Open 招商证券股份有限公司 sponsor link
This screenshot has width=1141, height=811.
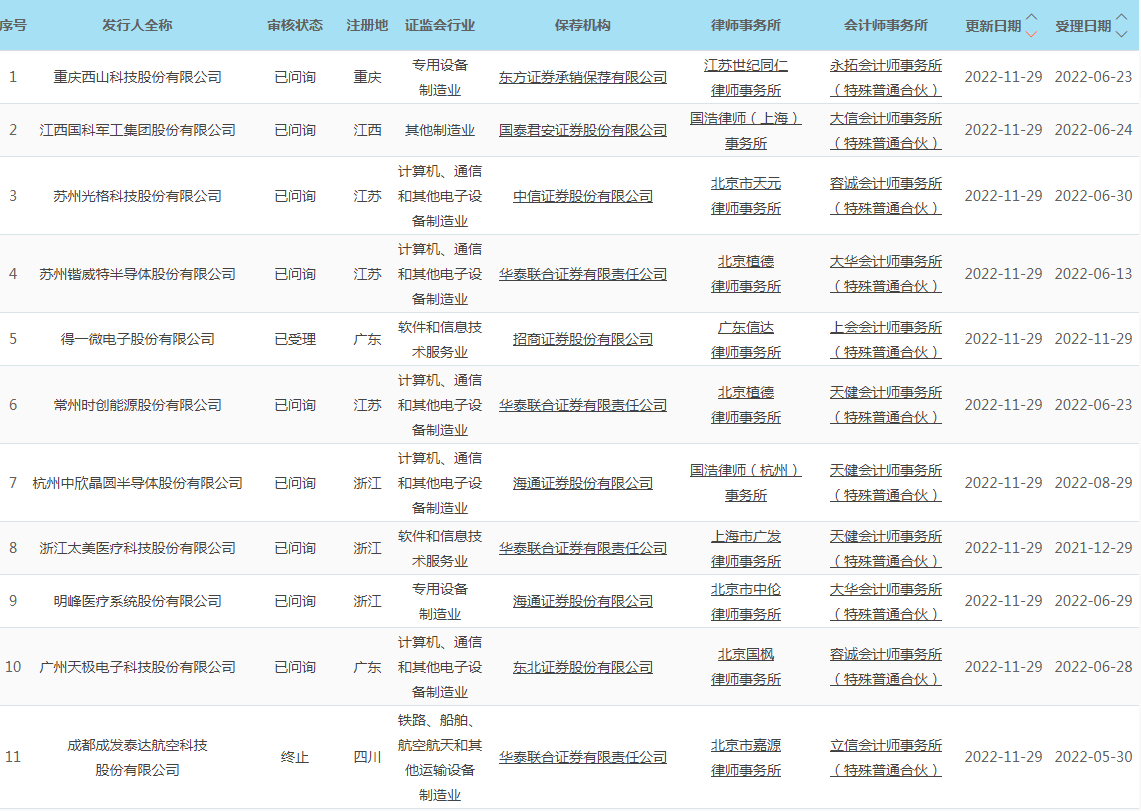[582, 339]
